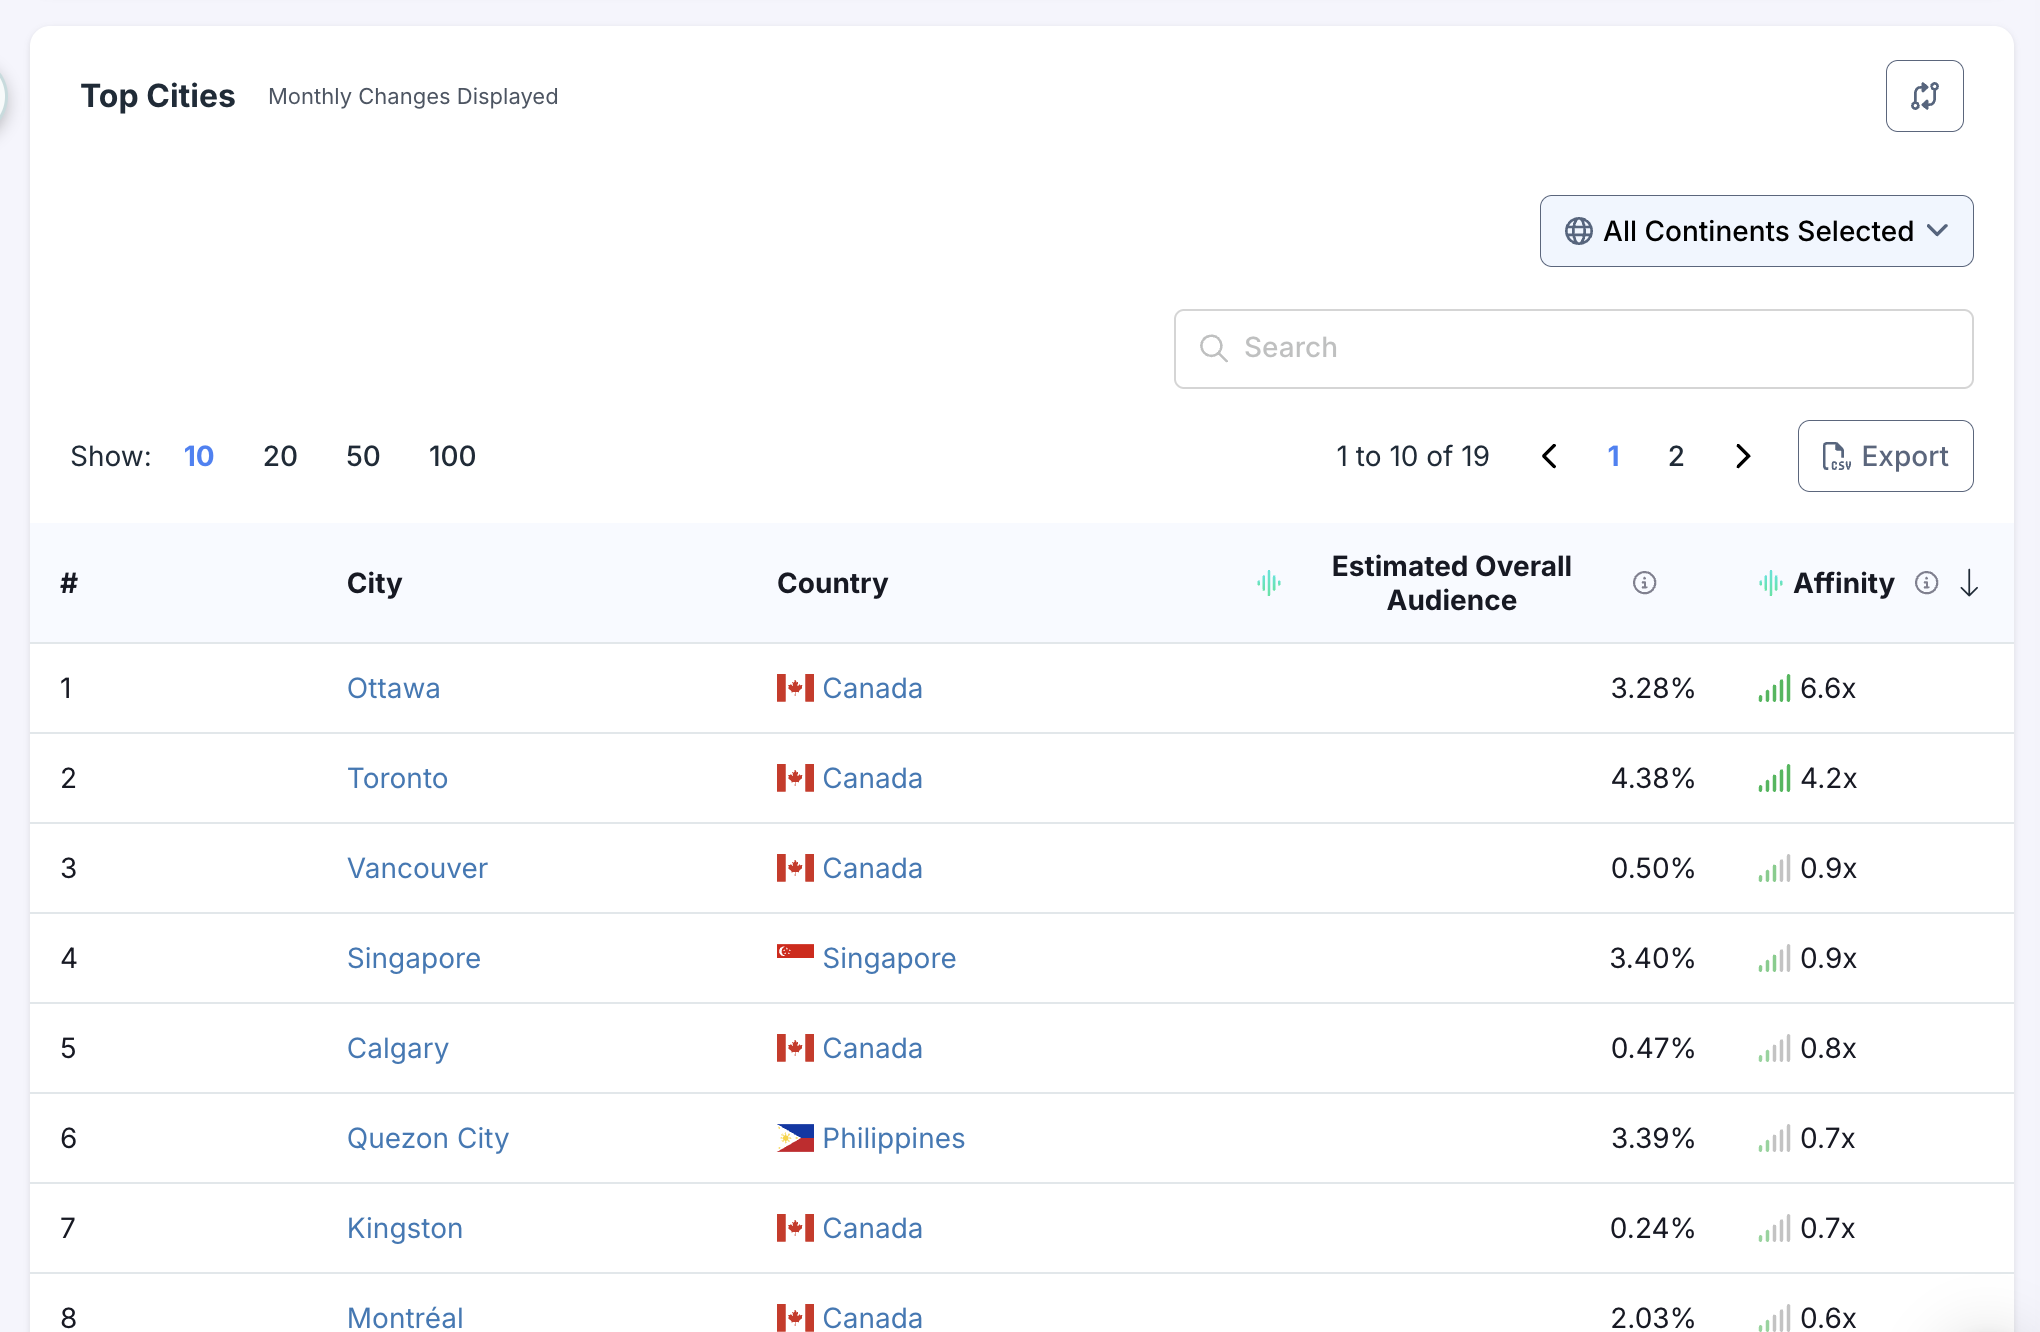Click the City column header
Image resolution: width=2040 pixels, height=1332 pixels.
pyautogui.click(x=374, y=583)
